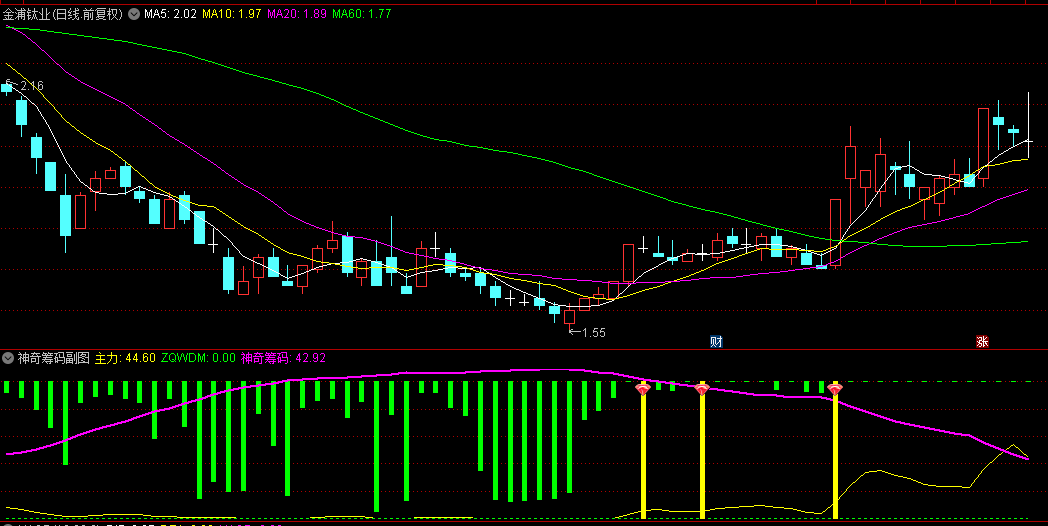Click the MA5: 2.02 indicator label
1048x526 pixels.
[170, 13]
